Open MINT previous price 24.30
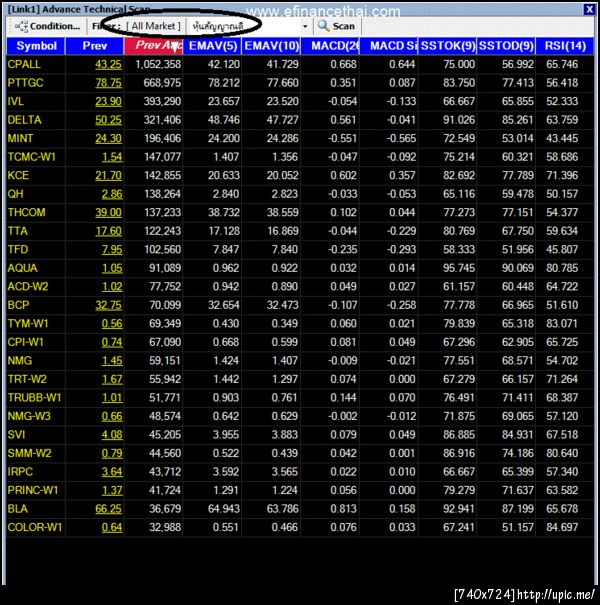Screen dimensions: 600x605 (x=108, y=139)
